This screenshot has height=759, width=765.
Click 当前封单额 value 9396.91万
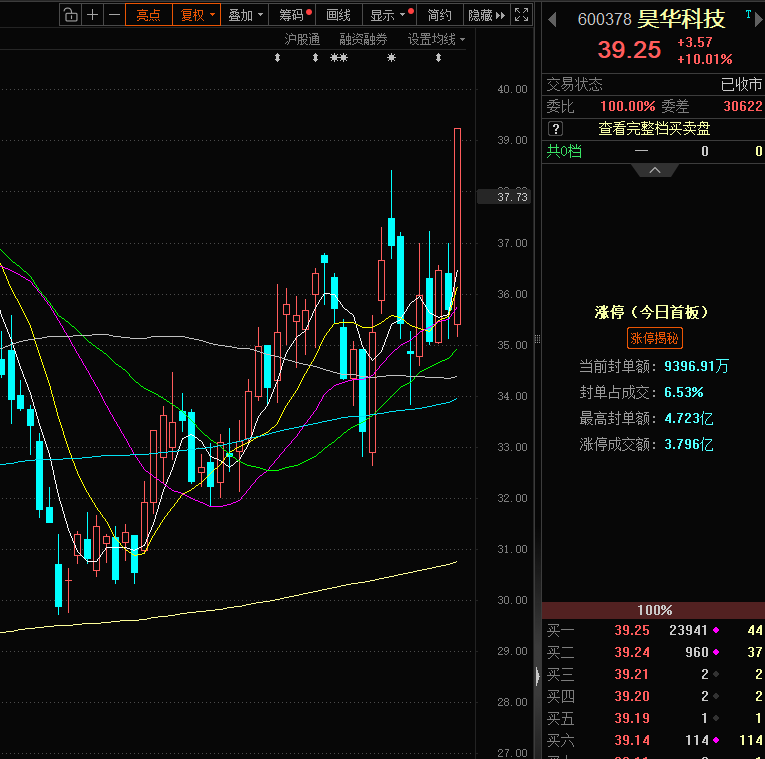click(x=697, y=366)
